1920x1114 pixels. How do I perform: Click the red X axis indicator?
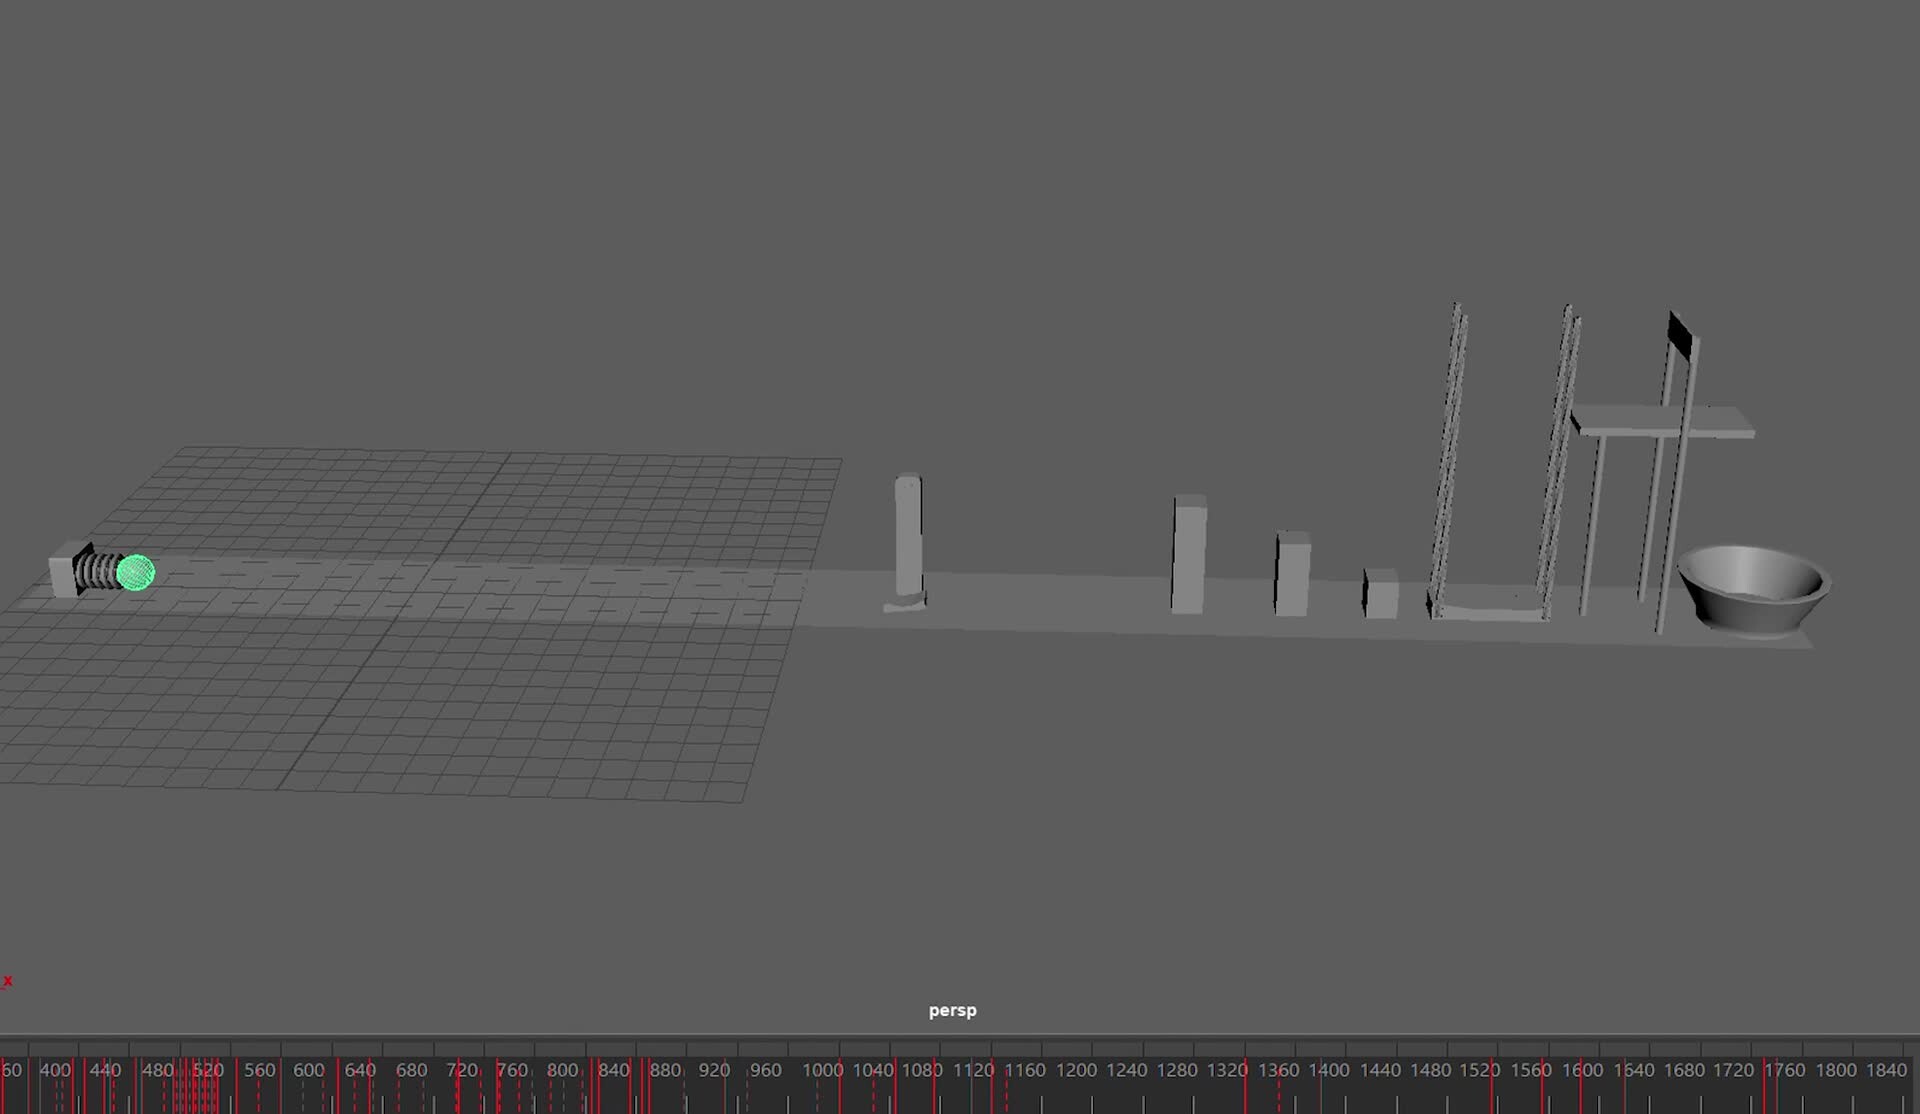(x=7, y=981)
